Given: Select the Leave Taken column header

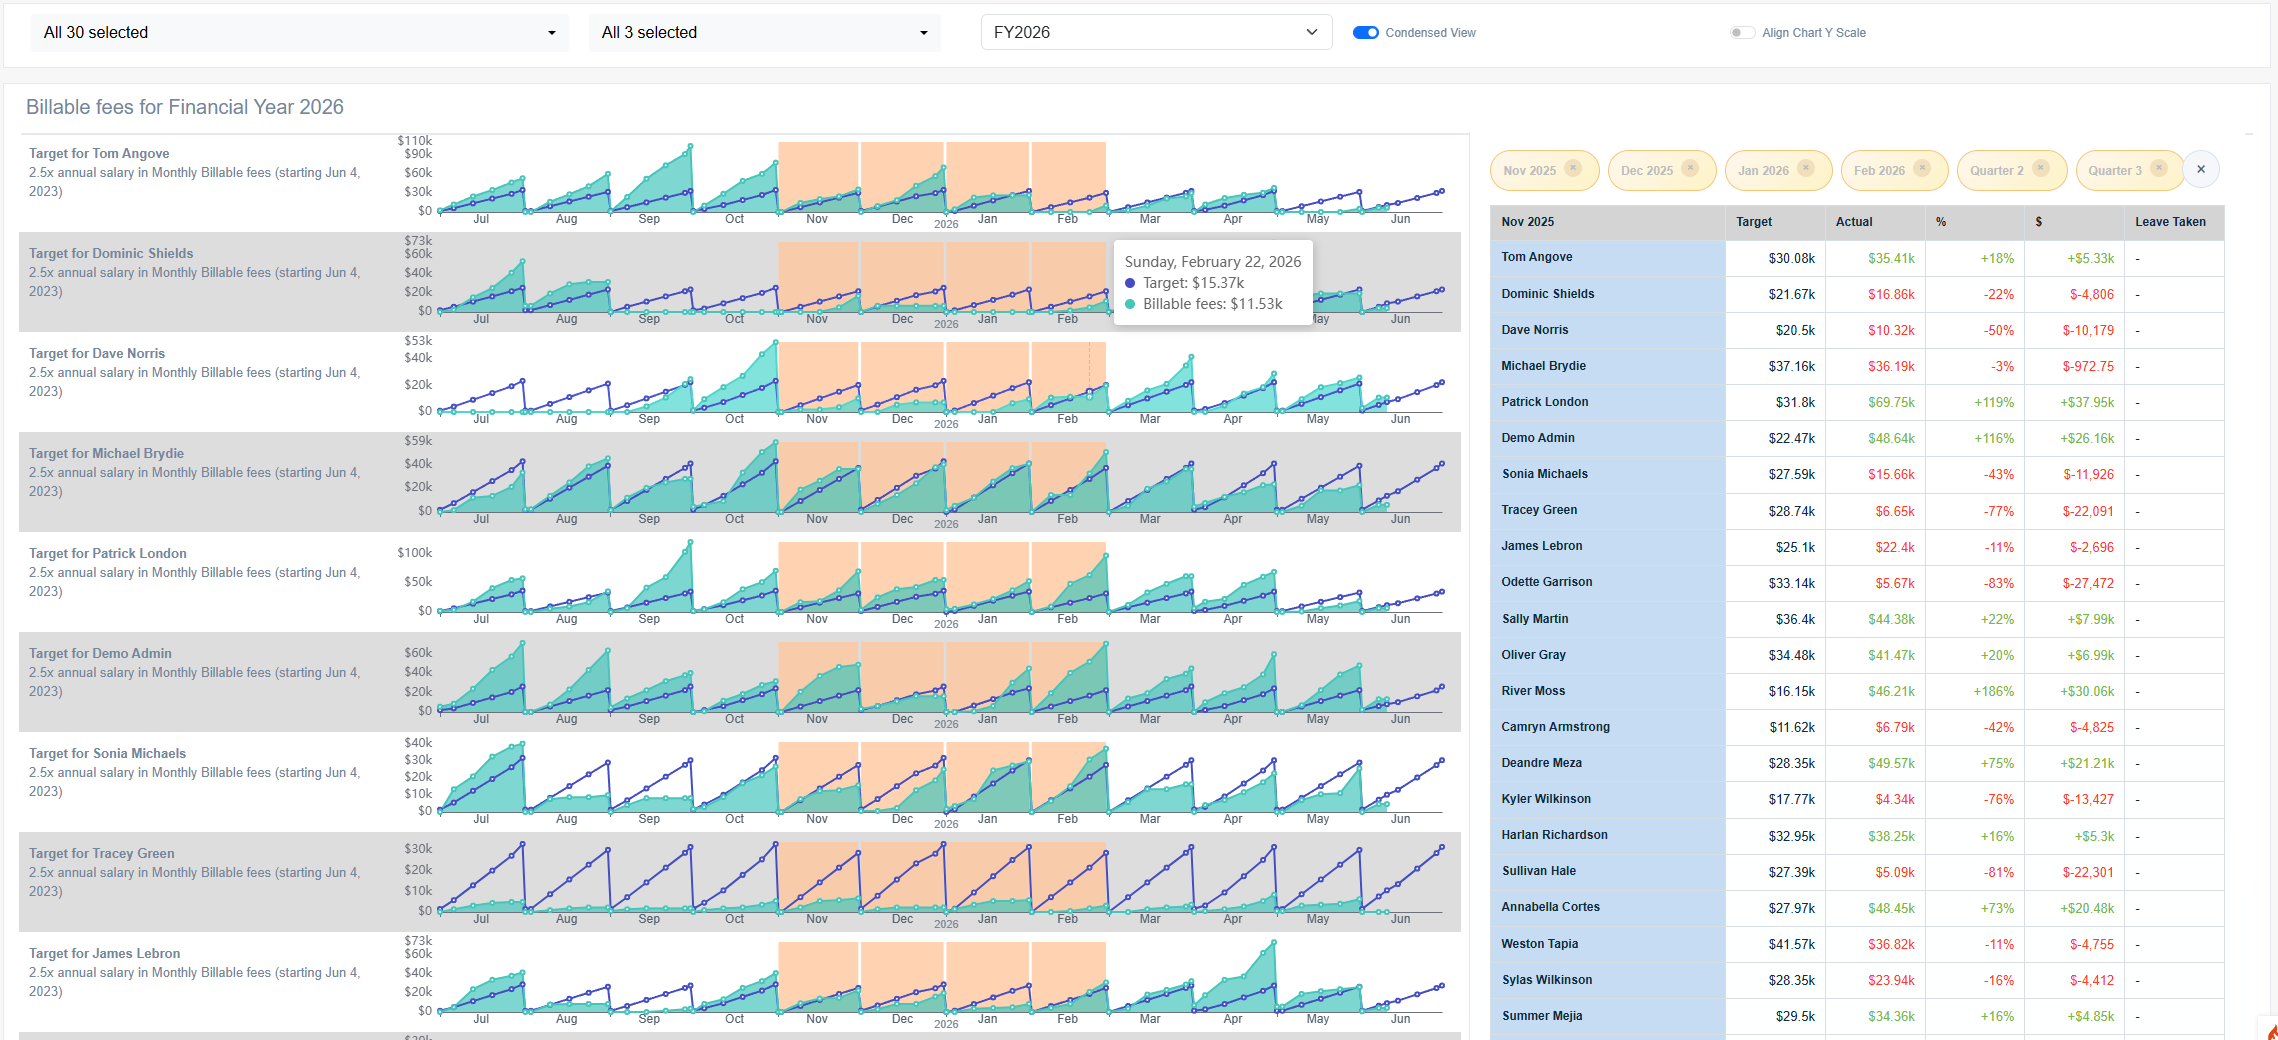Looking at the screenshot, I should (2170, 222).
